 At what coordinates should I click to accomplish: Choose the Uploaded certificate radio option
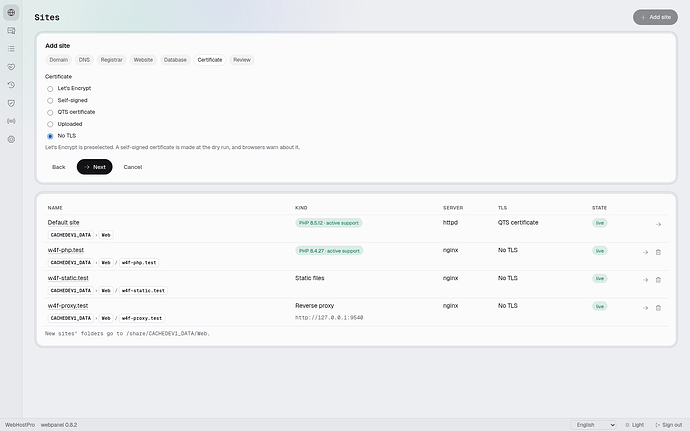click(x=50, y=124)
